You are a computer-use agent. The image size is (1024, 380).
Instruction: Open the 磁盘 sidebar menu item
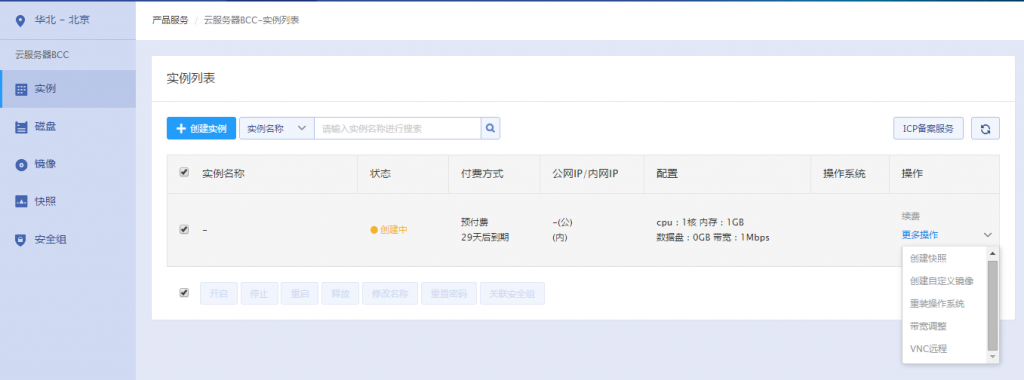(x=68, y=127)
